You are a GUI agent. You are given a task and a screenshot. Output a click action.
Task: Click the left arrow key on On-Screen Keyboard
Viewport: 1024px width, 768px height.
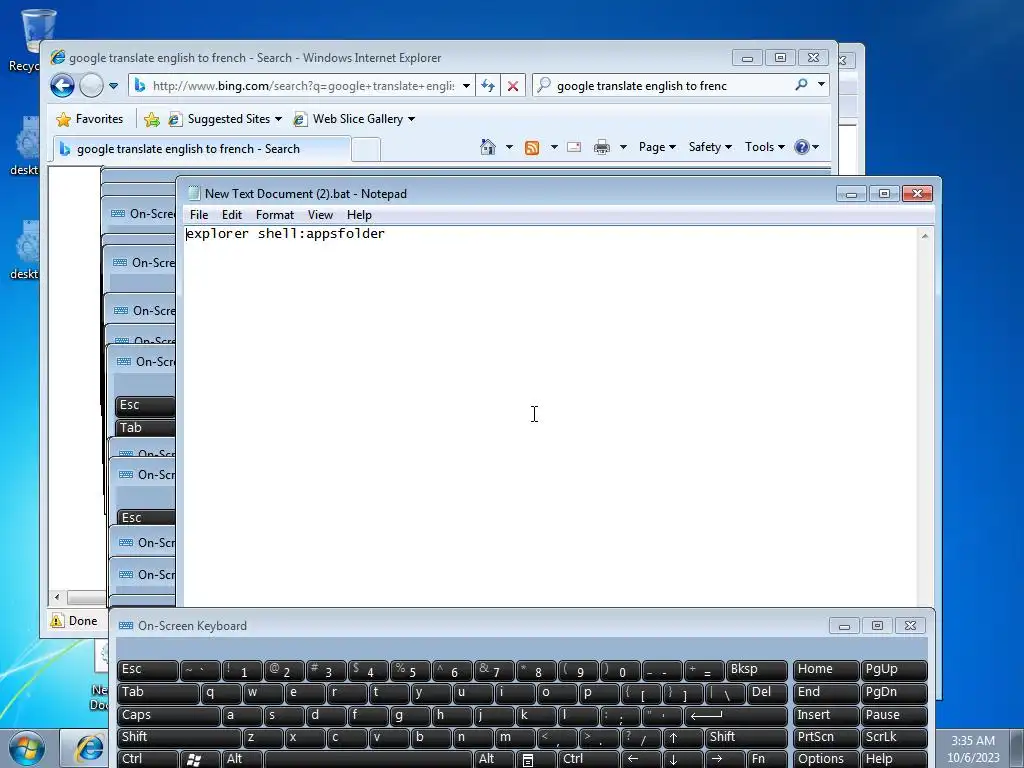coord(640,760)
